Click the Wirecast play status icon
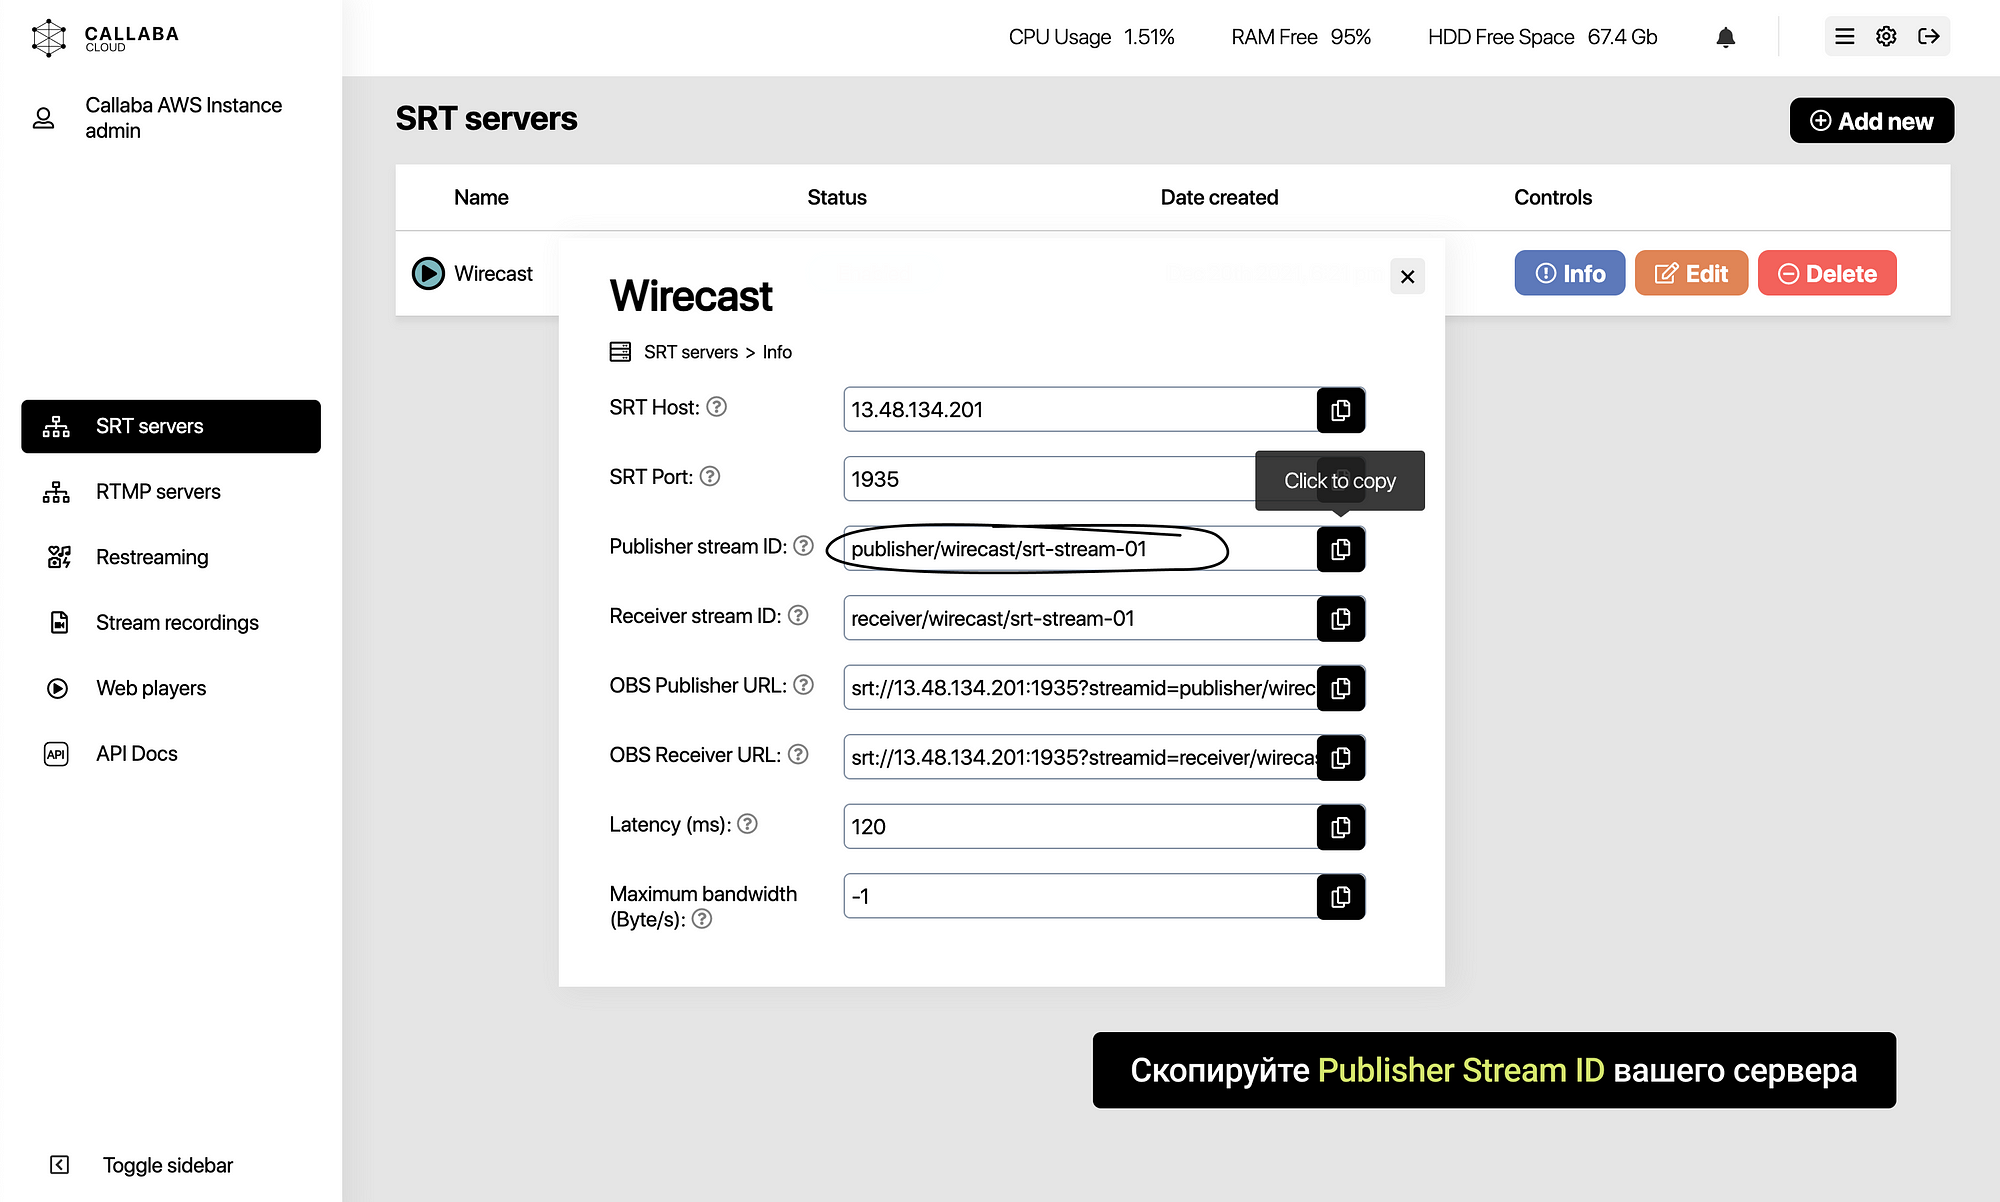This screenshot has width=2000, height=1202. [x=428, y=273]
